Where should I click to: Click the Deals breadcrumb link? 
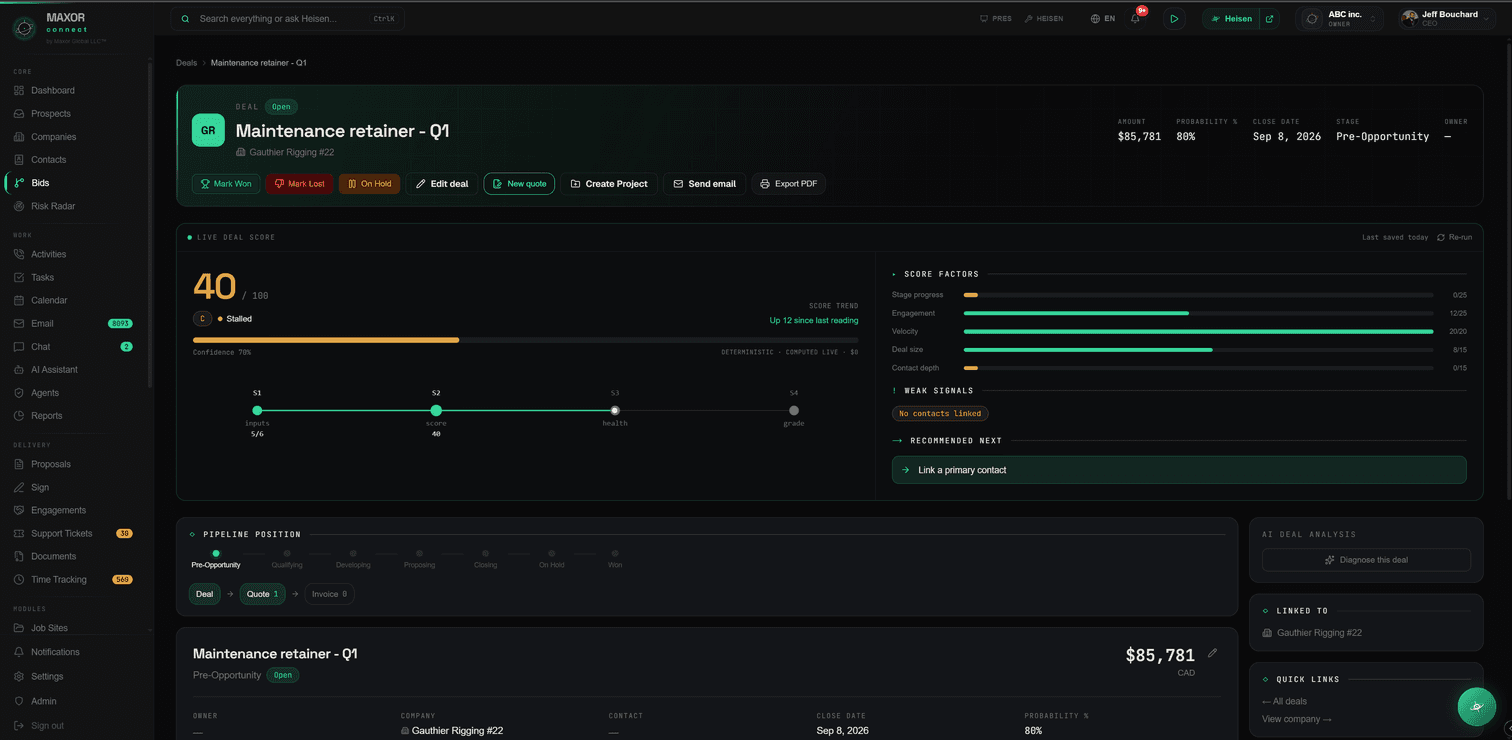[x=186, y=63]
